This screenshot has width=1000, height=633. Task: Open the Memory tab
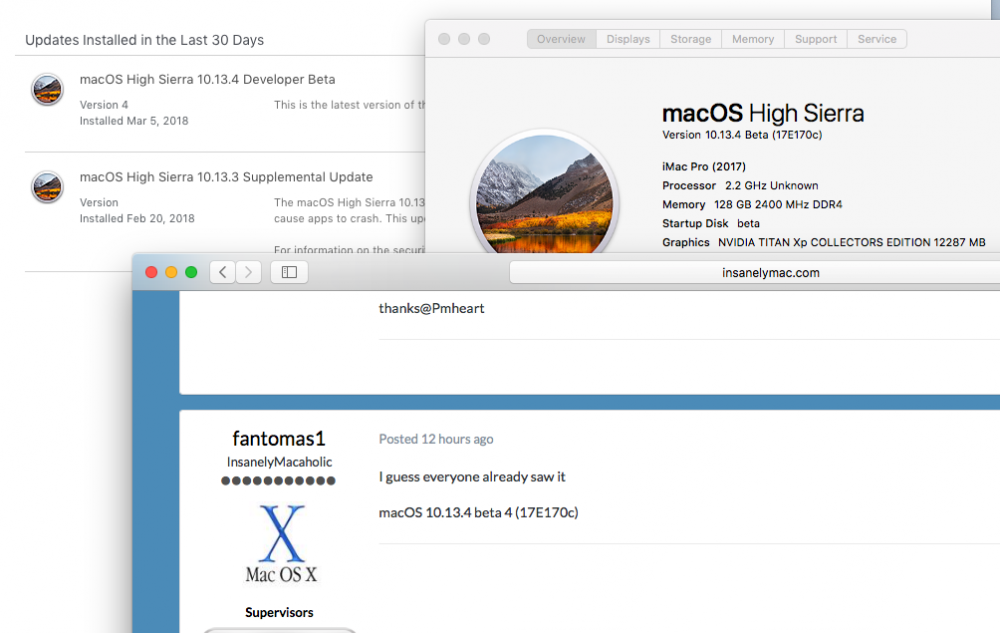coord(753,39)
